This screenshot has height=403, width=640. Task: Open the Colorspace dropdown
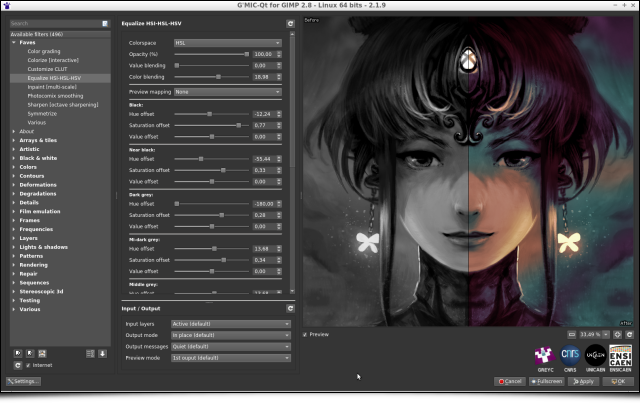coord(228,43)
